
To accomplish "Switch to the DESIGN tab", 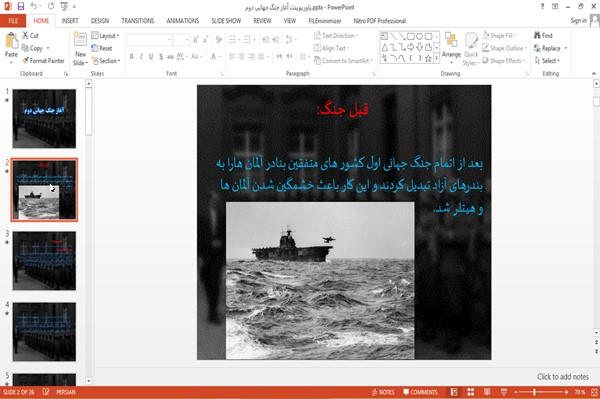I will [100, 21].
